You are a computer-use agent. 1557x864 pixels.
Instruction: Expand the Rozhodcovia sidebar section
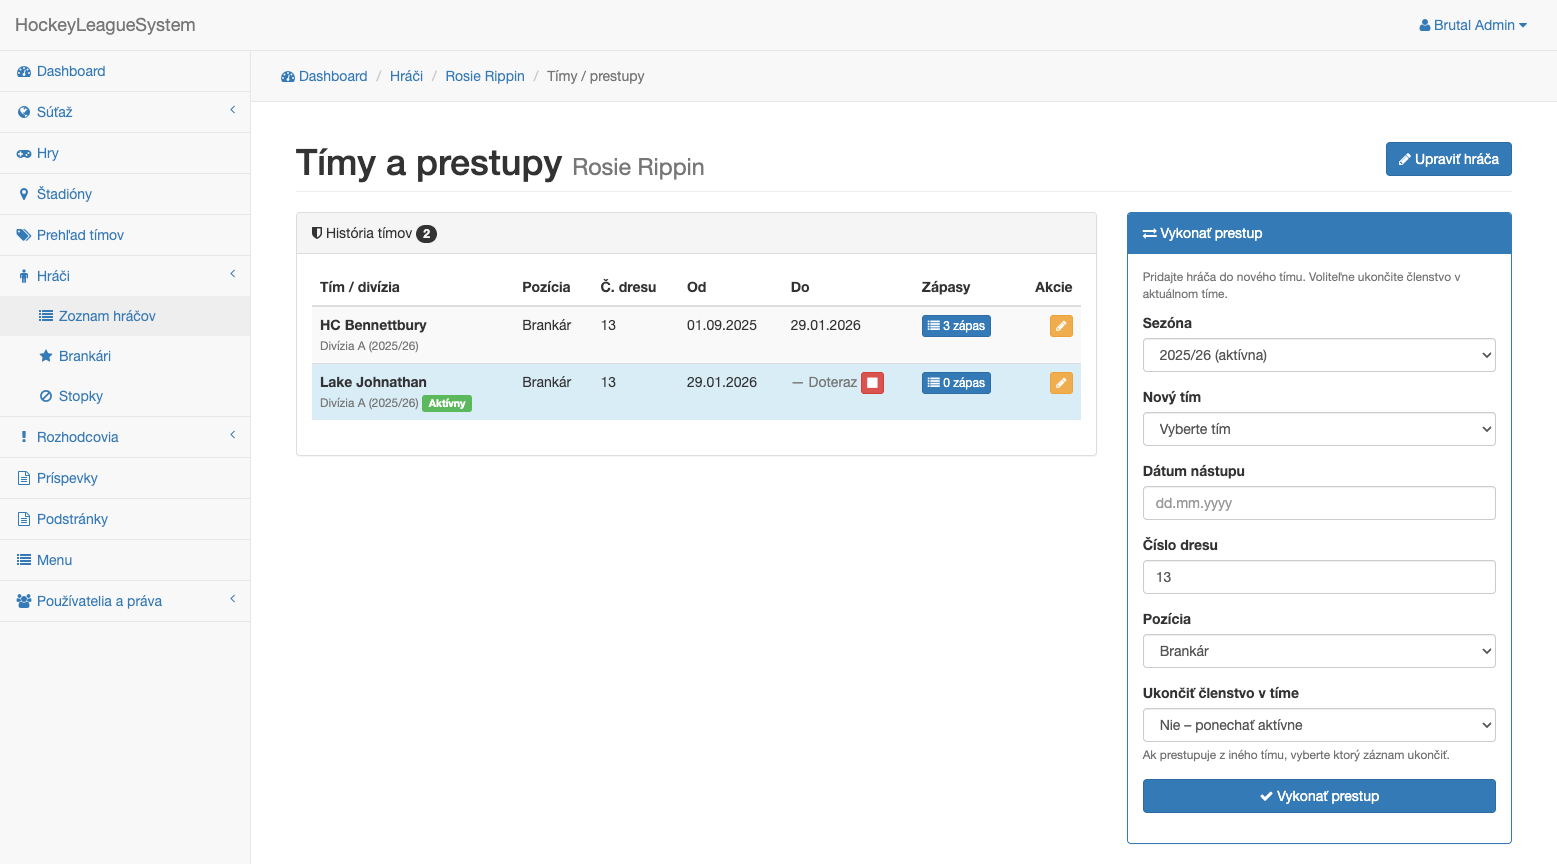(x=125, y=437)
